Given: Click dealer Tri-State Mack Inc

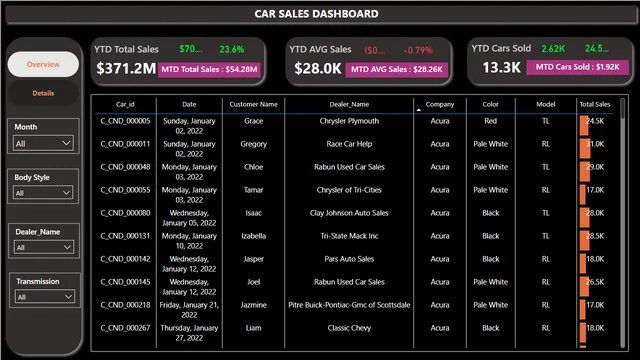Looking at the screenshot, I should [x=349, y=236].
